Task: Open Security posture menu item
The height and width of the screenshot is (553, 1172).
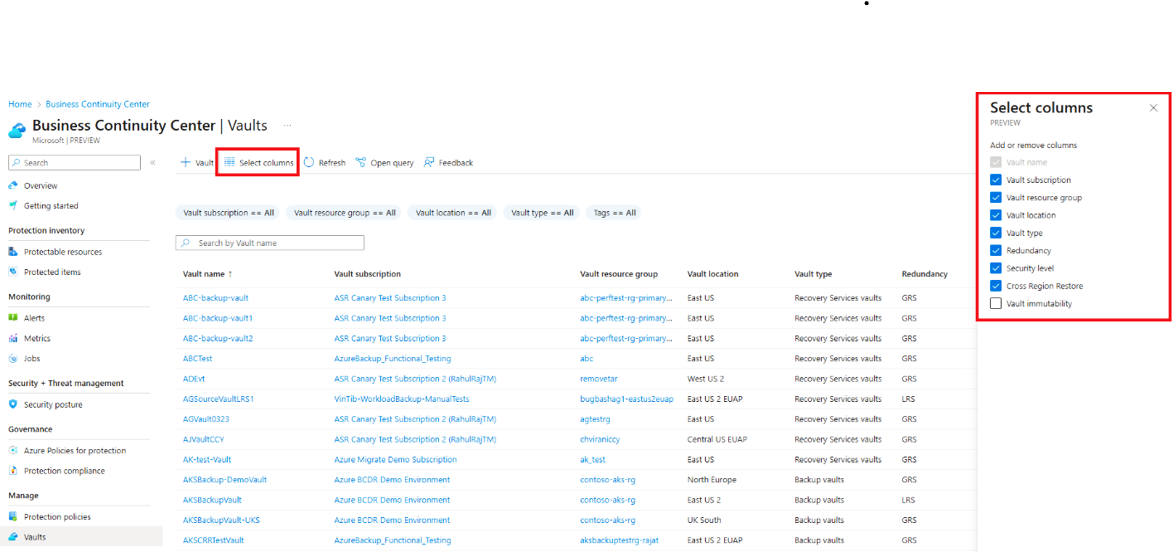Action: pos(53,404)
